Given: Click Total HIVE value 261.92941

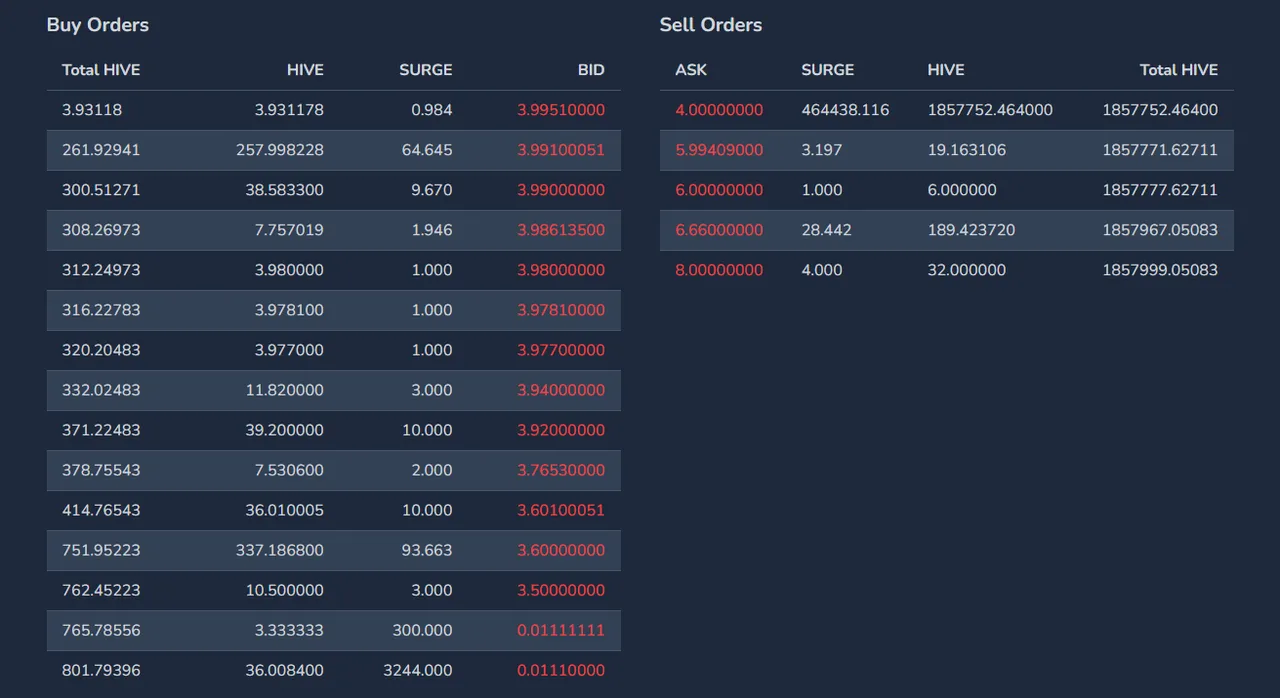Looking at the screenshot, I should 101,150.
